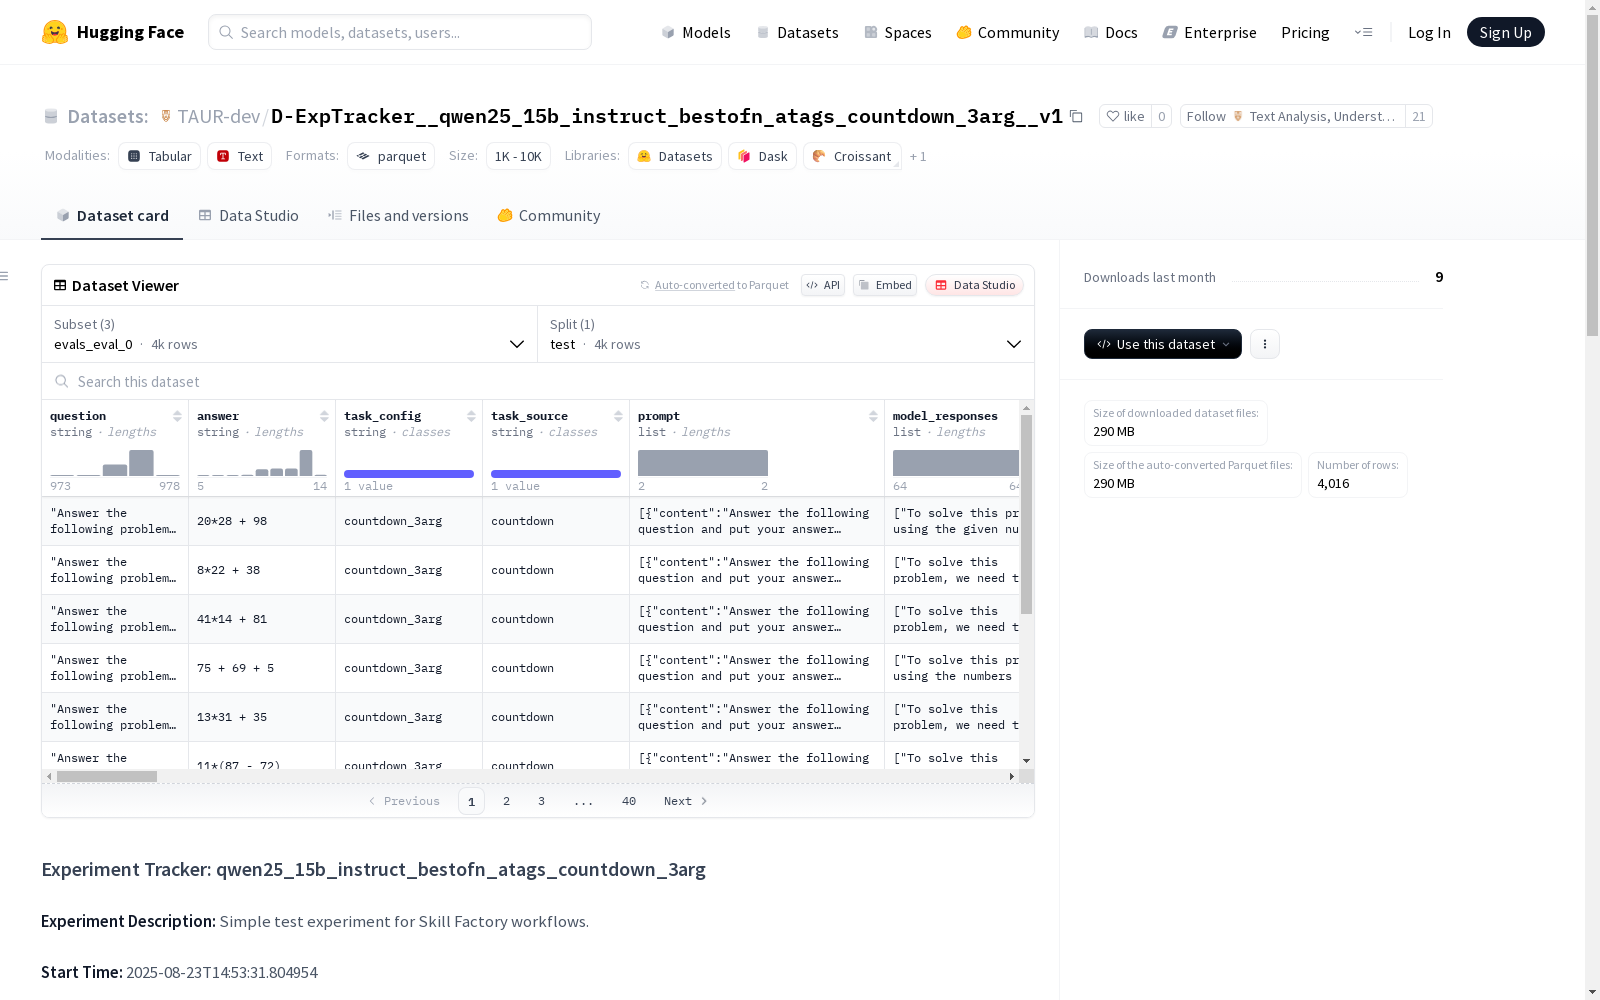Open the Files and versions tab
The height and width of the screenshot is (1000, 1600).
pyautogui.click(x=398, y=216)
